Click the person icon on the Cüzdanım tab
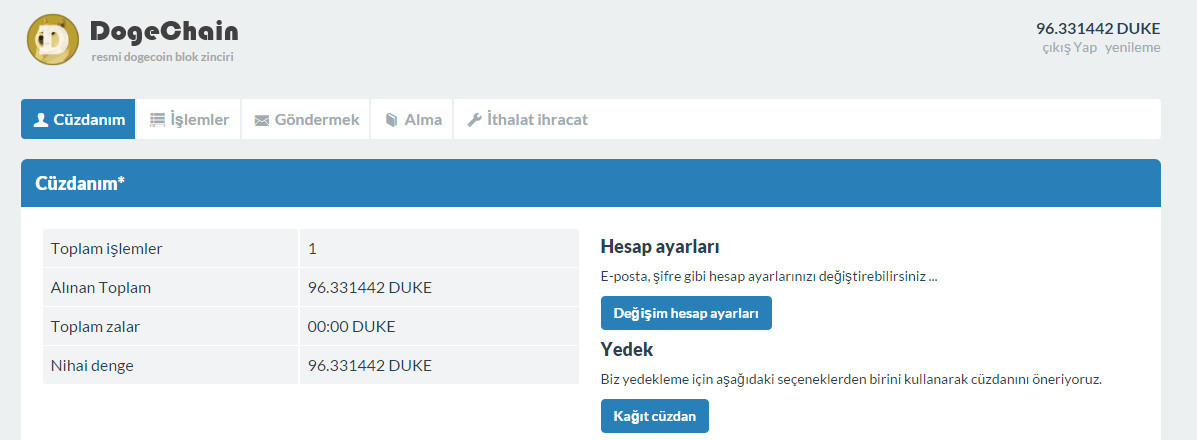1197x440 pixels. pyautogui.click(x=41, y=120)
